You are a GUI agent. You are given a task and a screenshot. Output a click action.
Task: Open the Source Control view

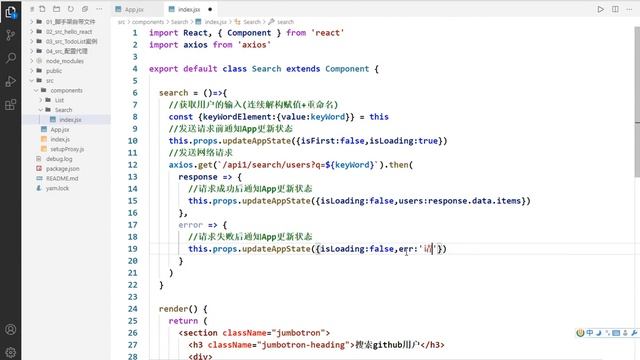(x=11, y=35)
